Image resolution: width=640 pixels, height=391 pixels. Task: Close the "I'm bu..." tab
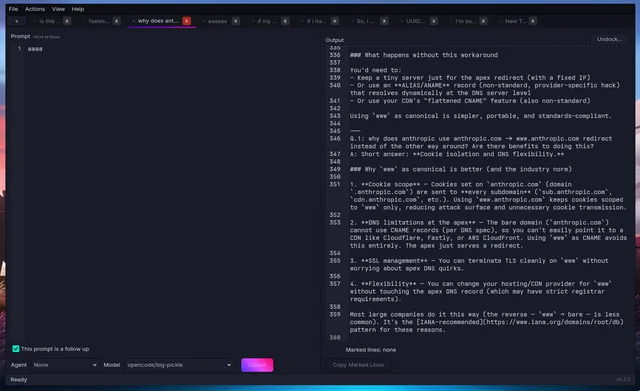483,21
